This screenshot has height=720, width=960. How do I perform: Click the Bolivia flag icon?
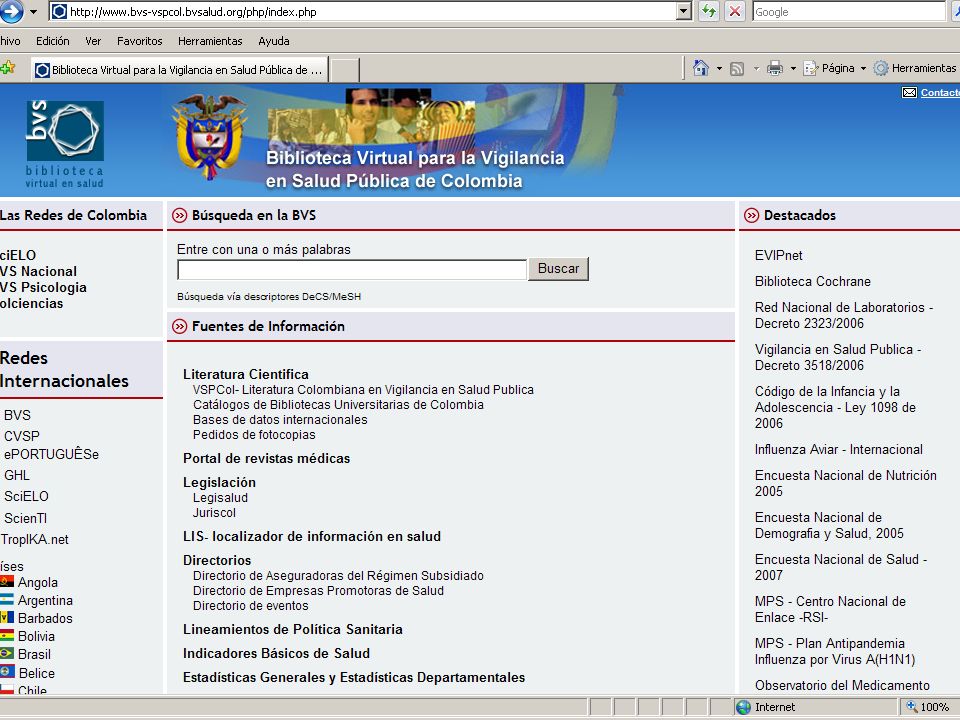click(7, 635)
